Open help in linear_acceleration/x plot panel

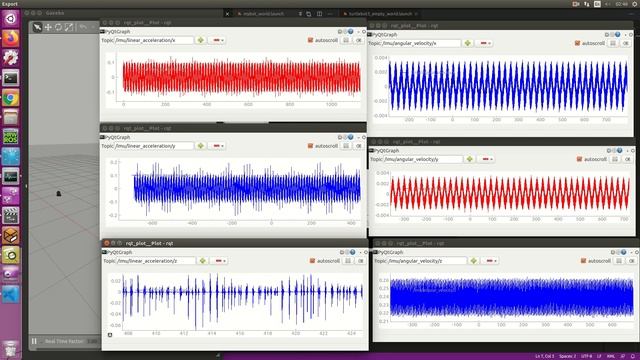click(x=350, y=31)
